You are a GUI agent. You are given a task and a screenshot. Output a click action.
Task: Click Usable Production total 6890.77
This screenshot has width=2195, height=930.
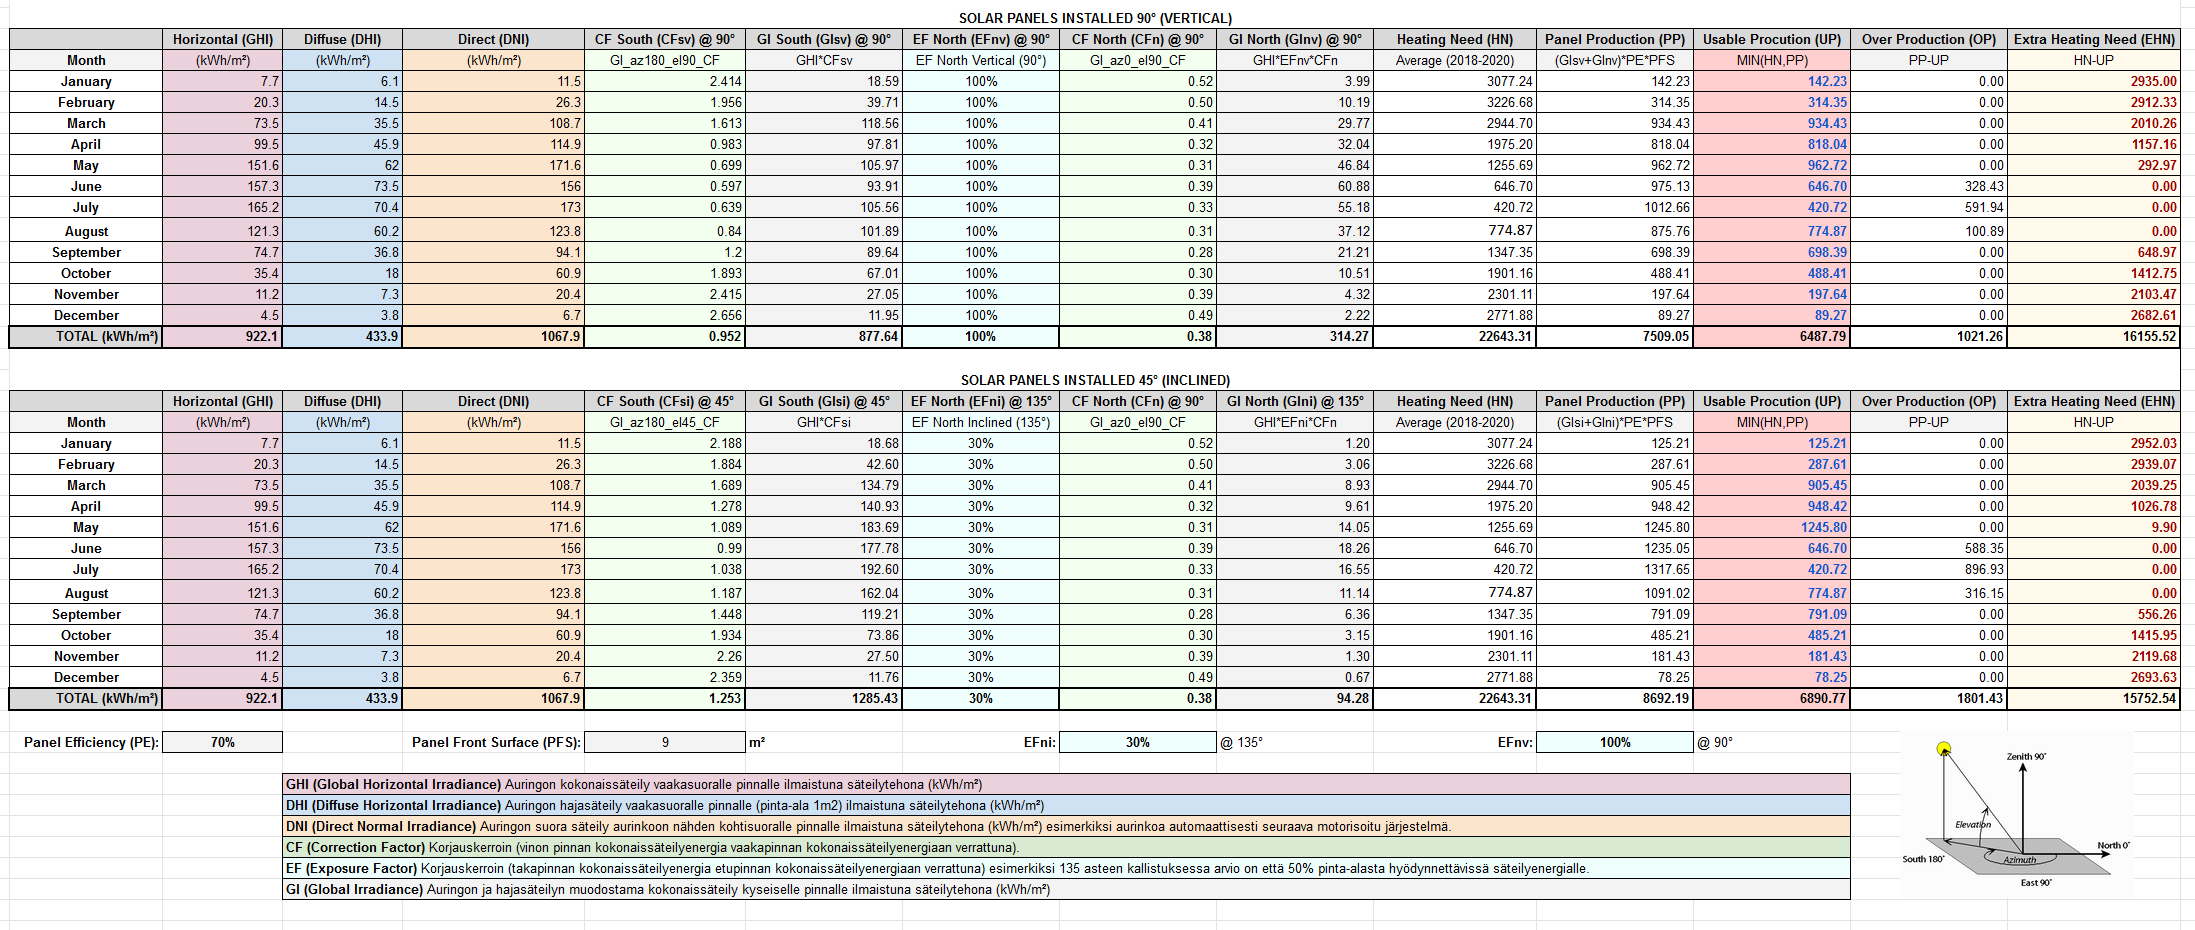click(x=1772, y=699)
